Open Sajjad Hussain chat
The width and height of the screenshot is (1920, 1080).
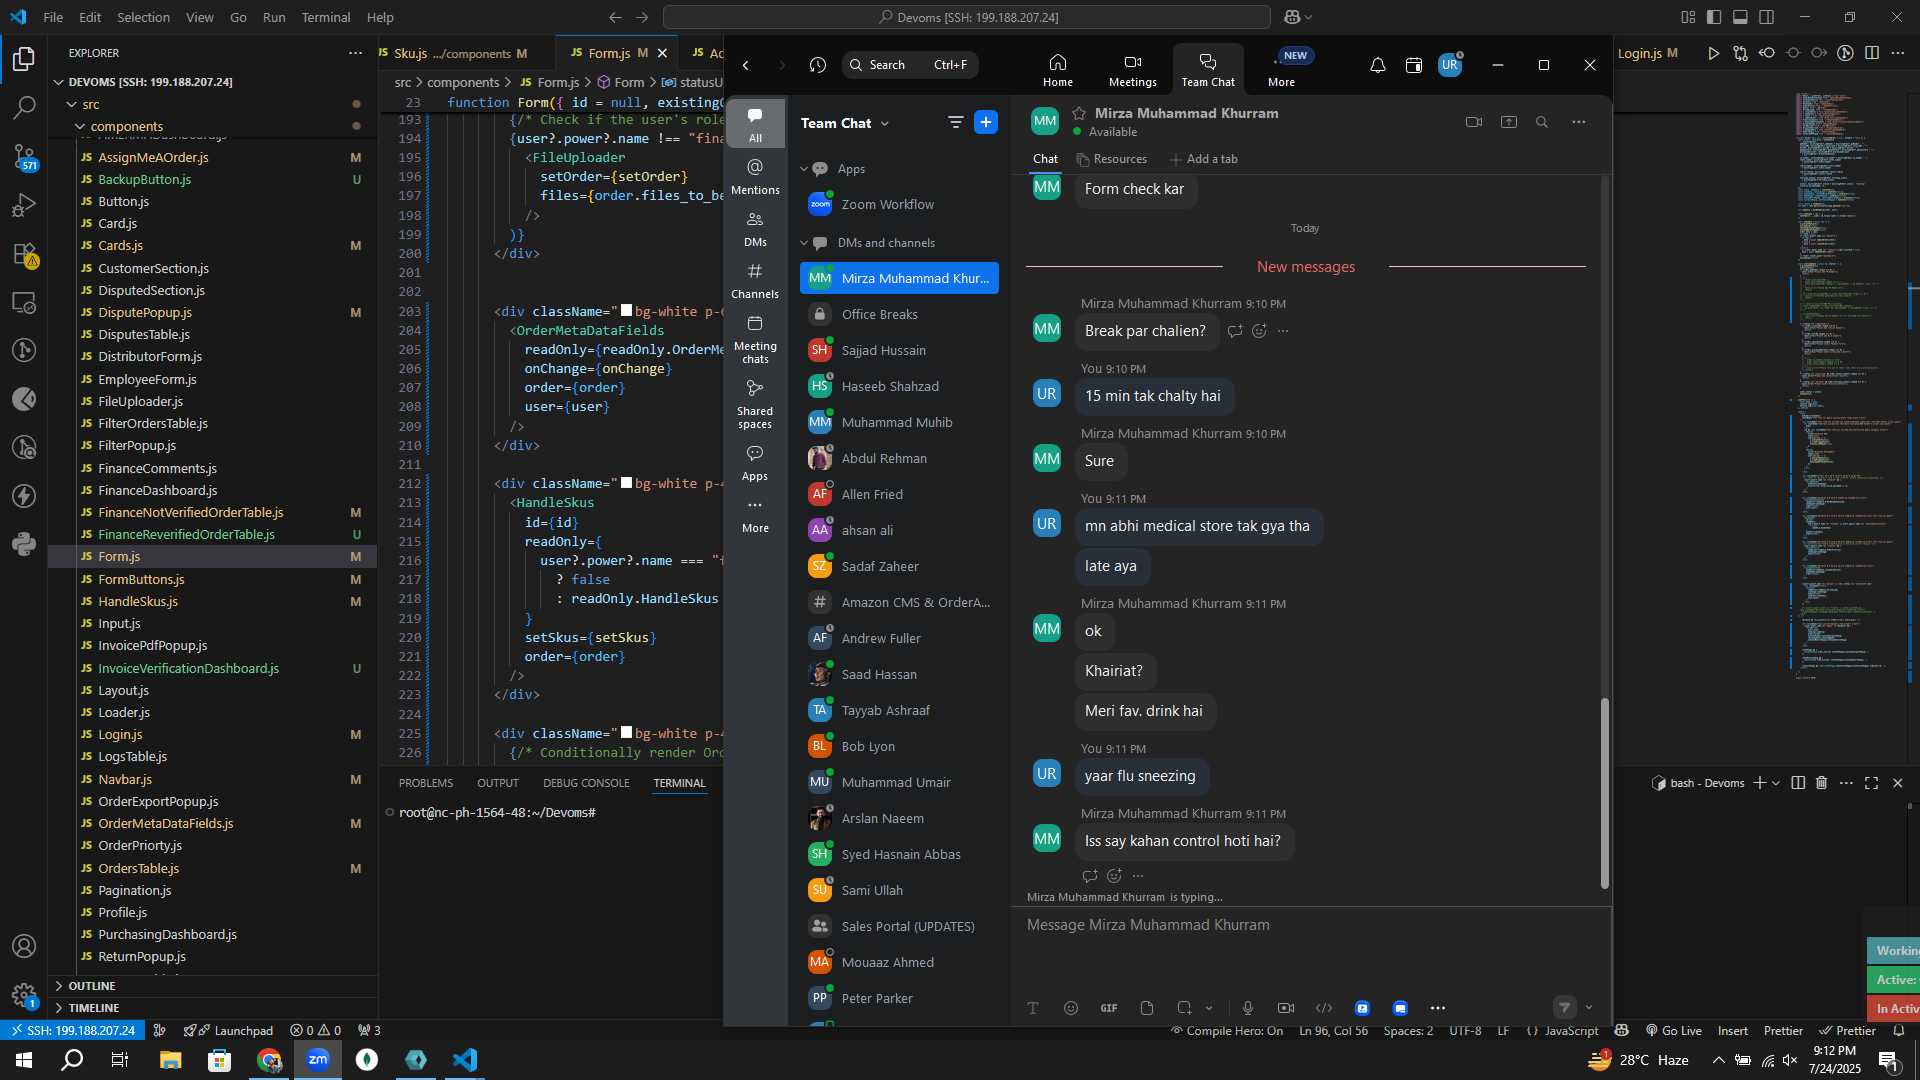[899, 350]
